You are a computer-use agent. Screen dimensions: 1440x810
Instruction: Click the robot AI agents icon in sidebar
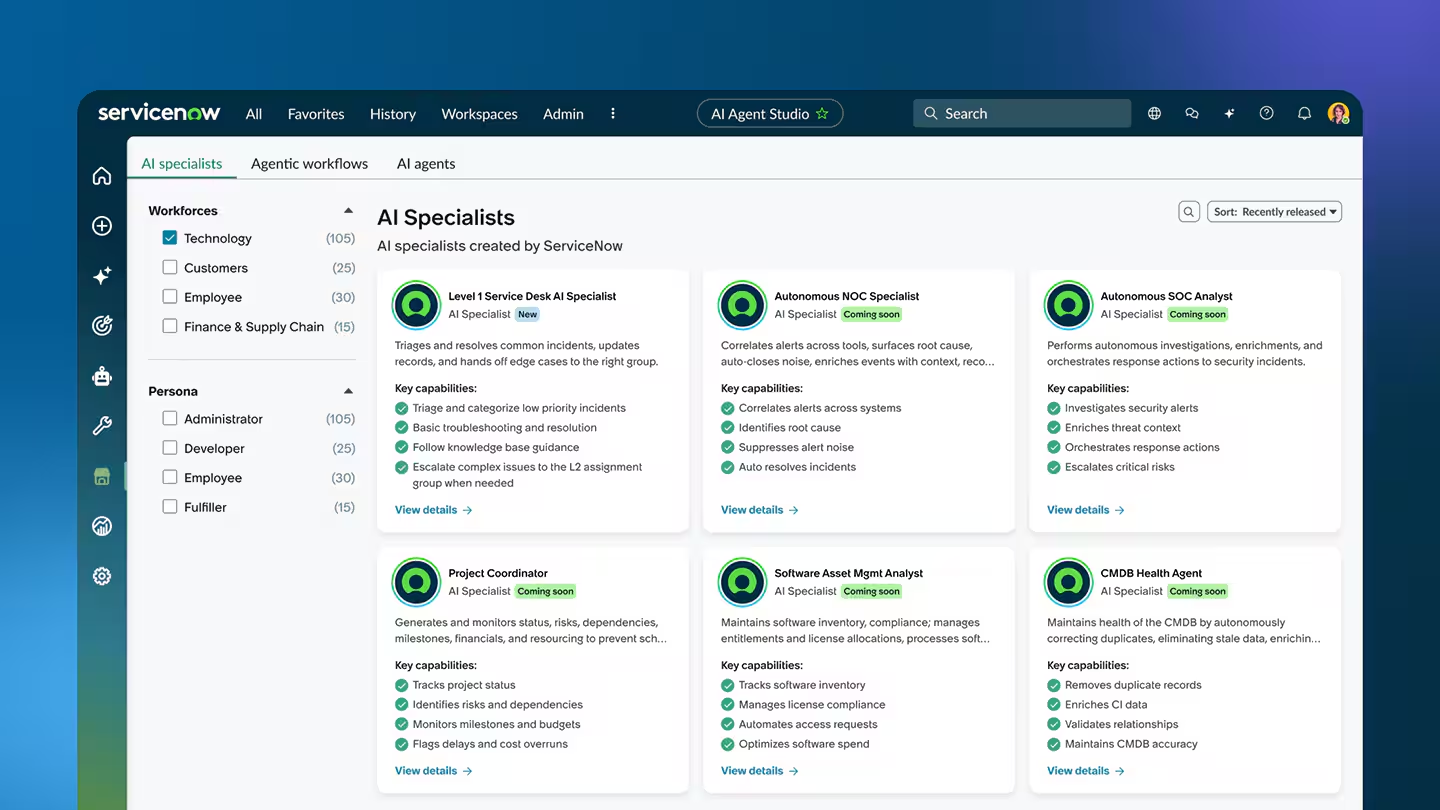click(x=101, y=376)
